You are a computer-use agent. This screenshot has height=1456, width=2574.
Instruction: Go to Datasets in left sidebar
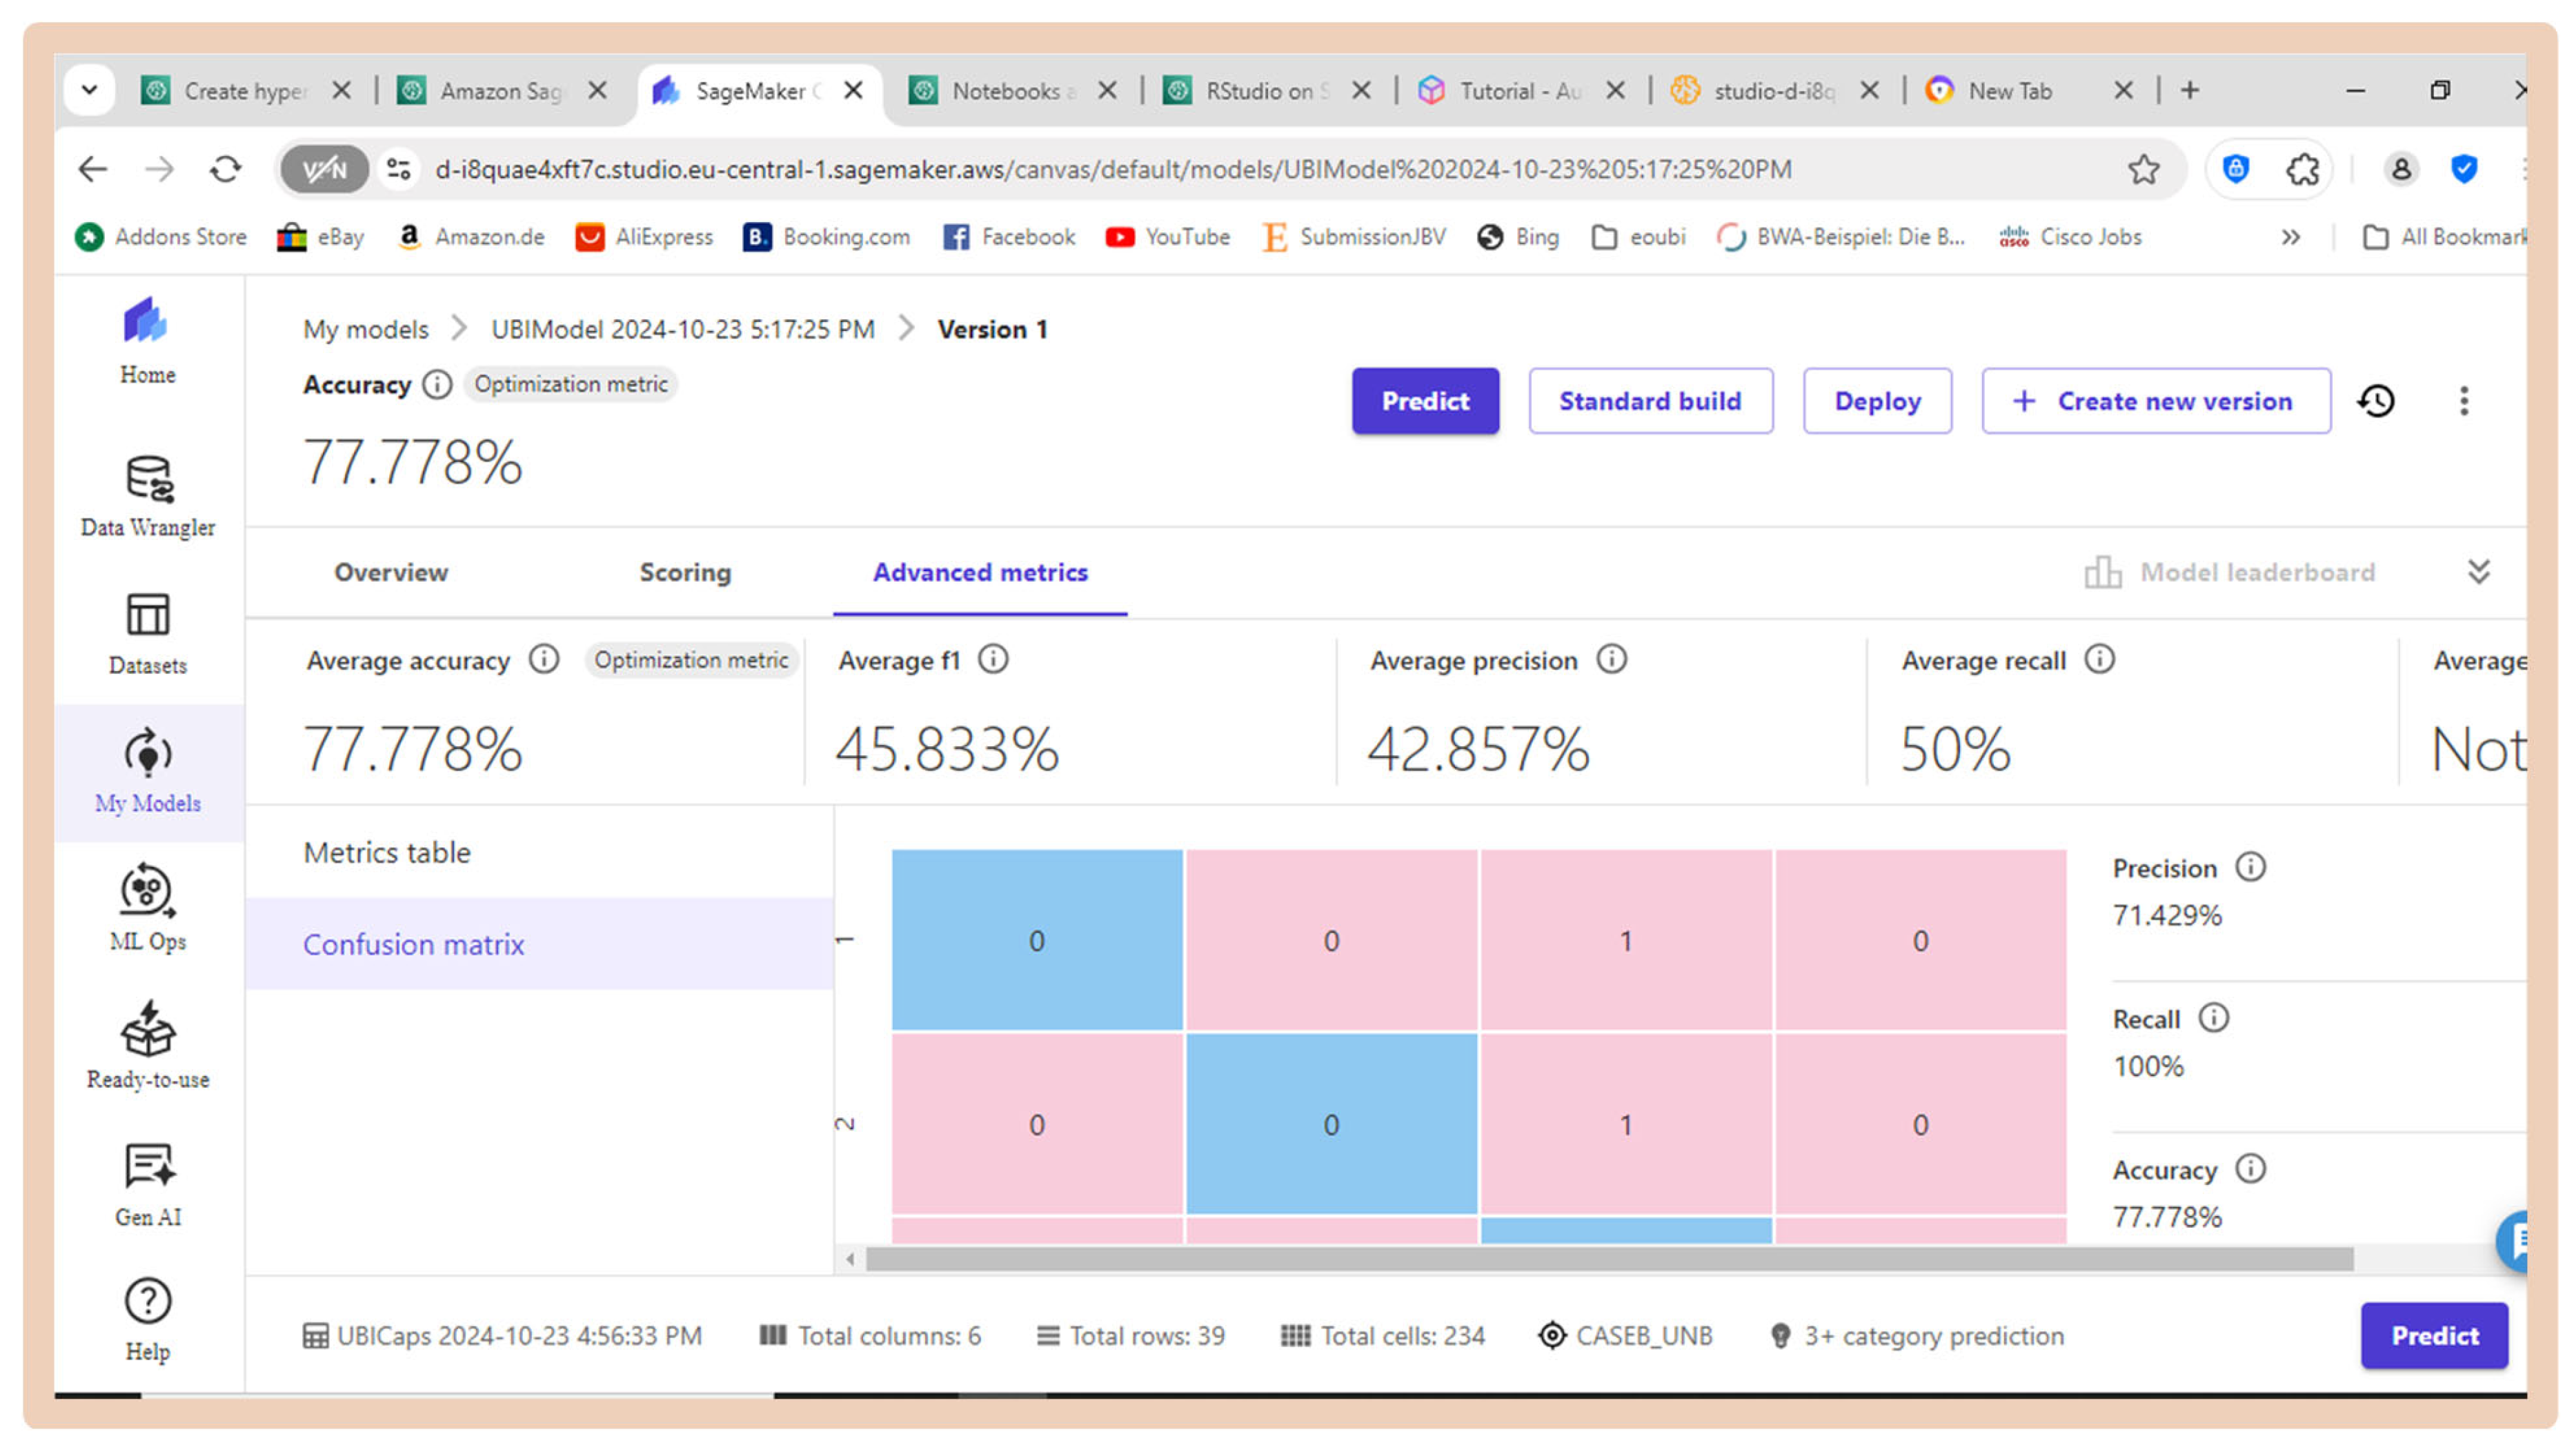click(148, 633)
